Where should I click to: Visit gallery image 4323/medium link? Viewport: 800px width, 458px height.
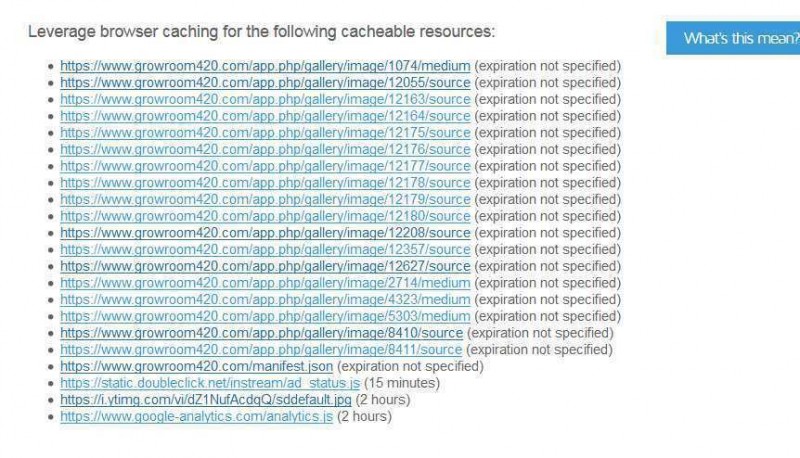pos(265,299)
